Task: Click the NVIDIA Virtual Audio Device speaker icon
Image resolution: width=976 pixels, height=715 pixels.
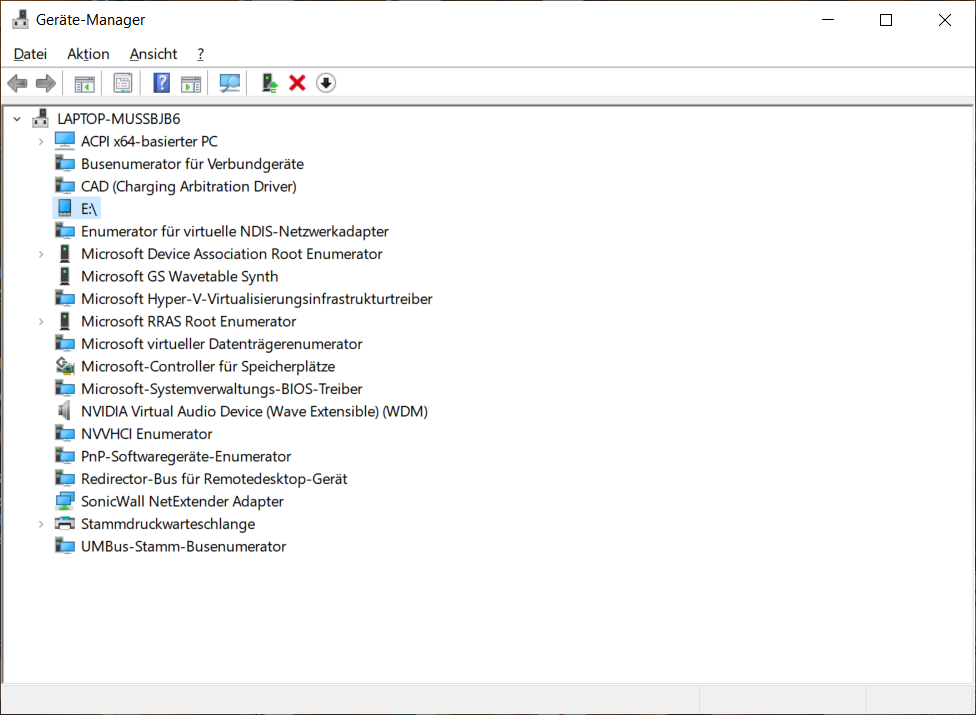Action: pos(64,411)
